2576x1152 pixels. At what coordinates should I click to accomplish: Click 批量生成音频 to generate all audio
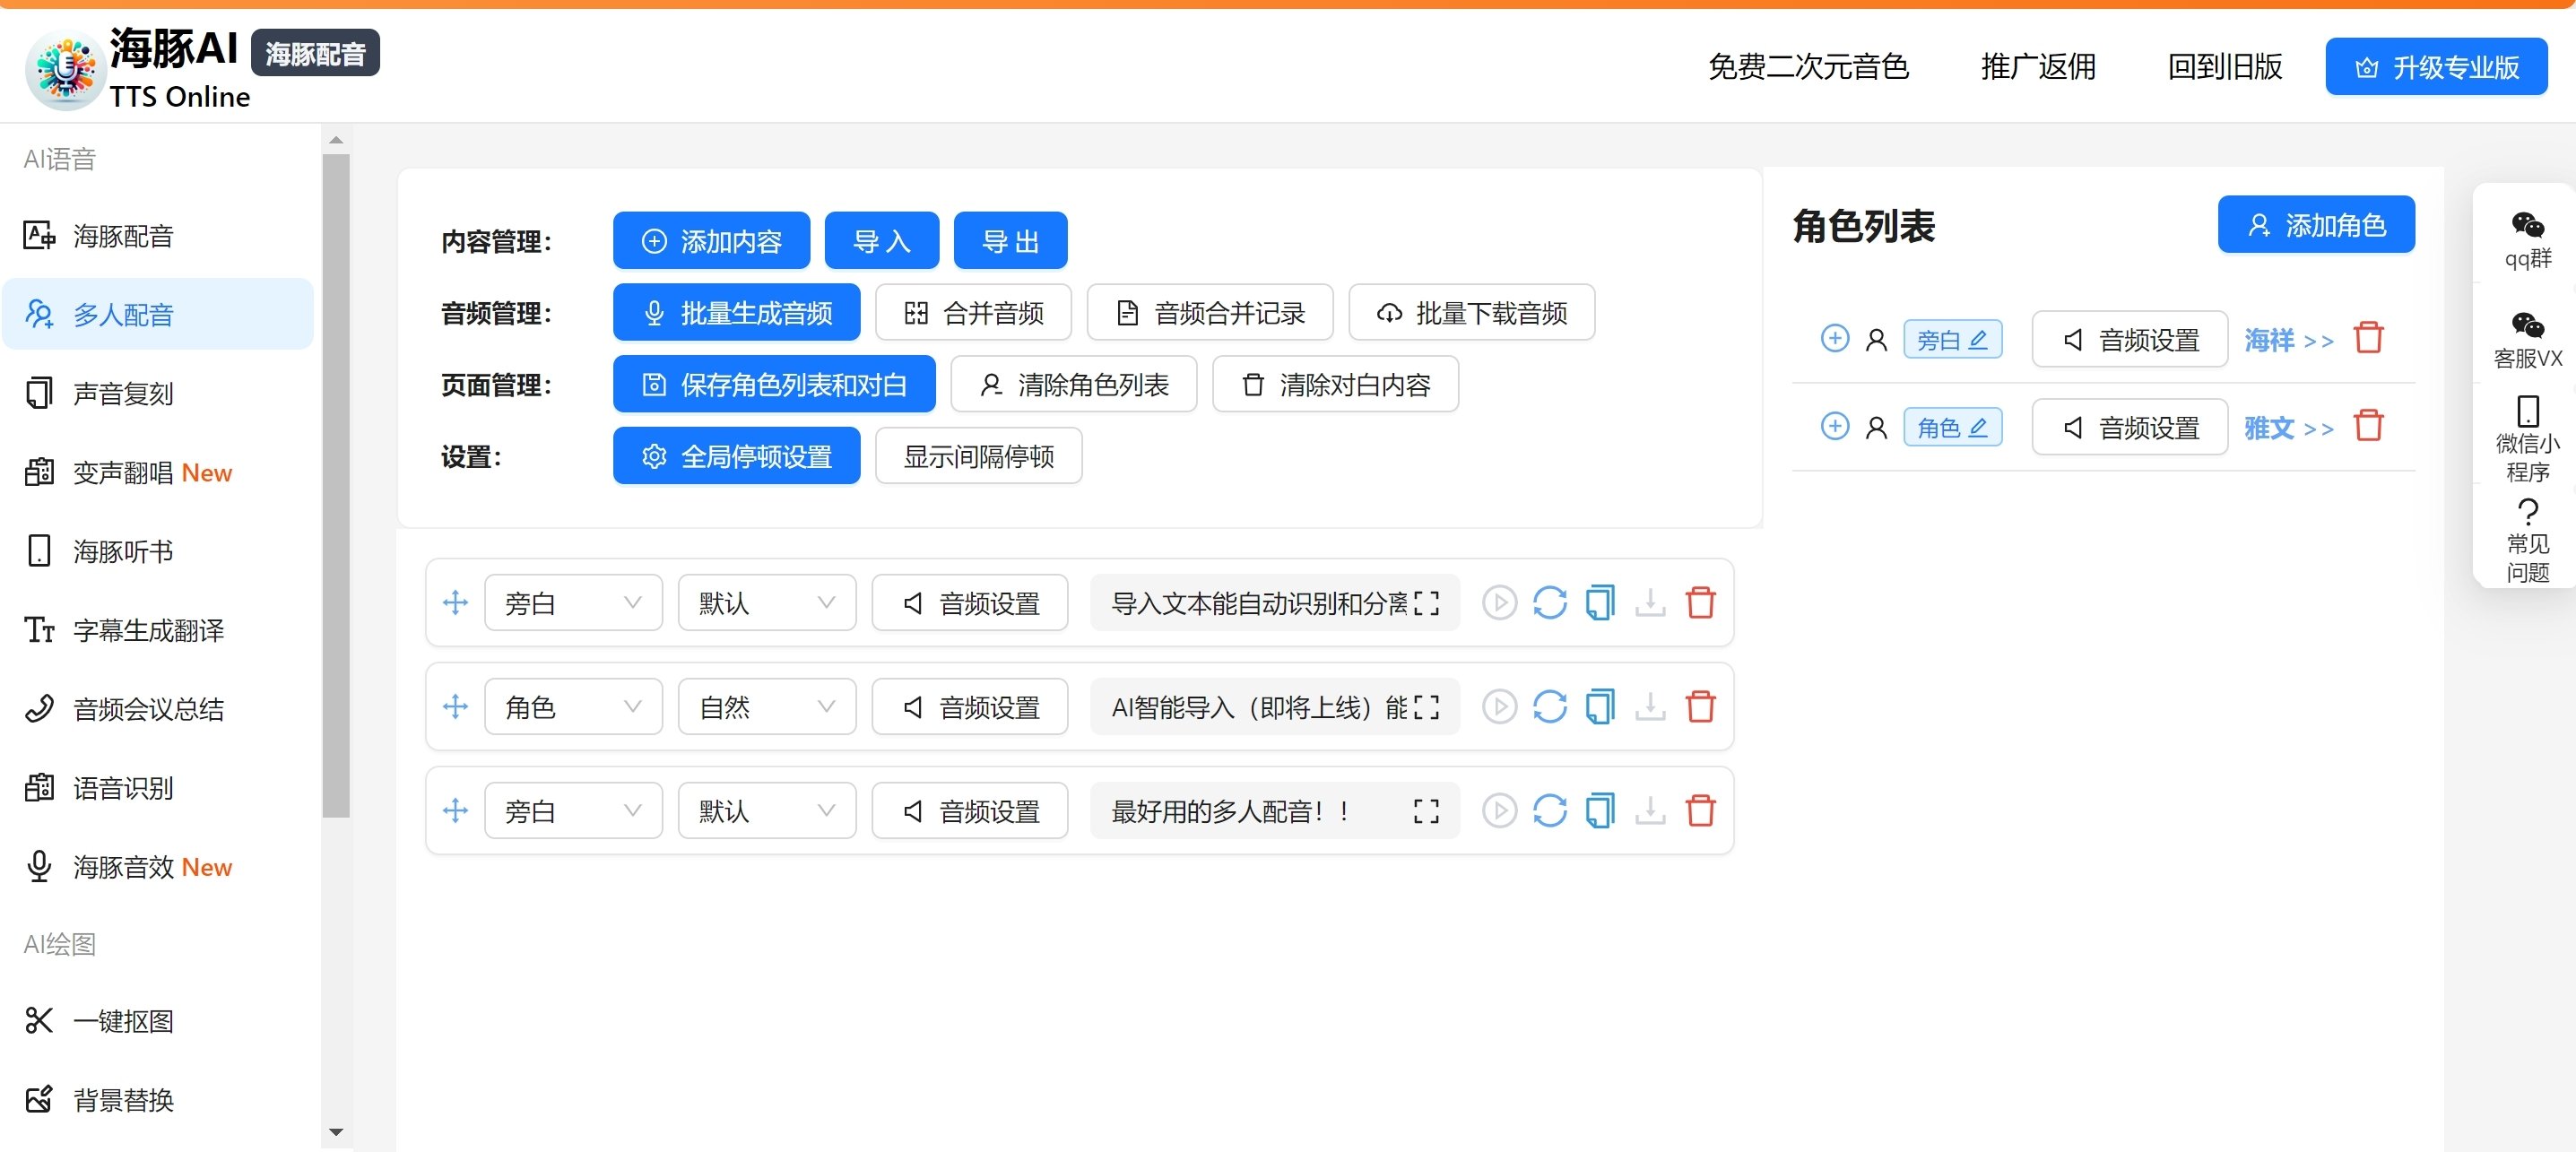[736, 312]
